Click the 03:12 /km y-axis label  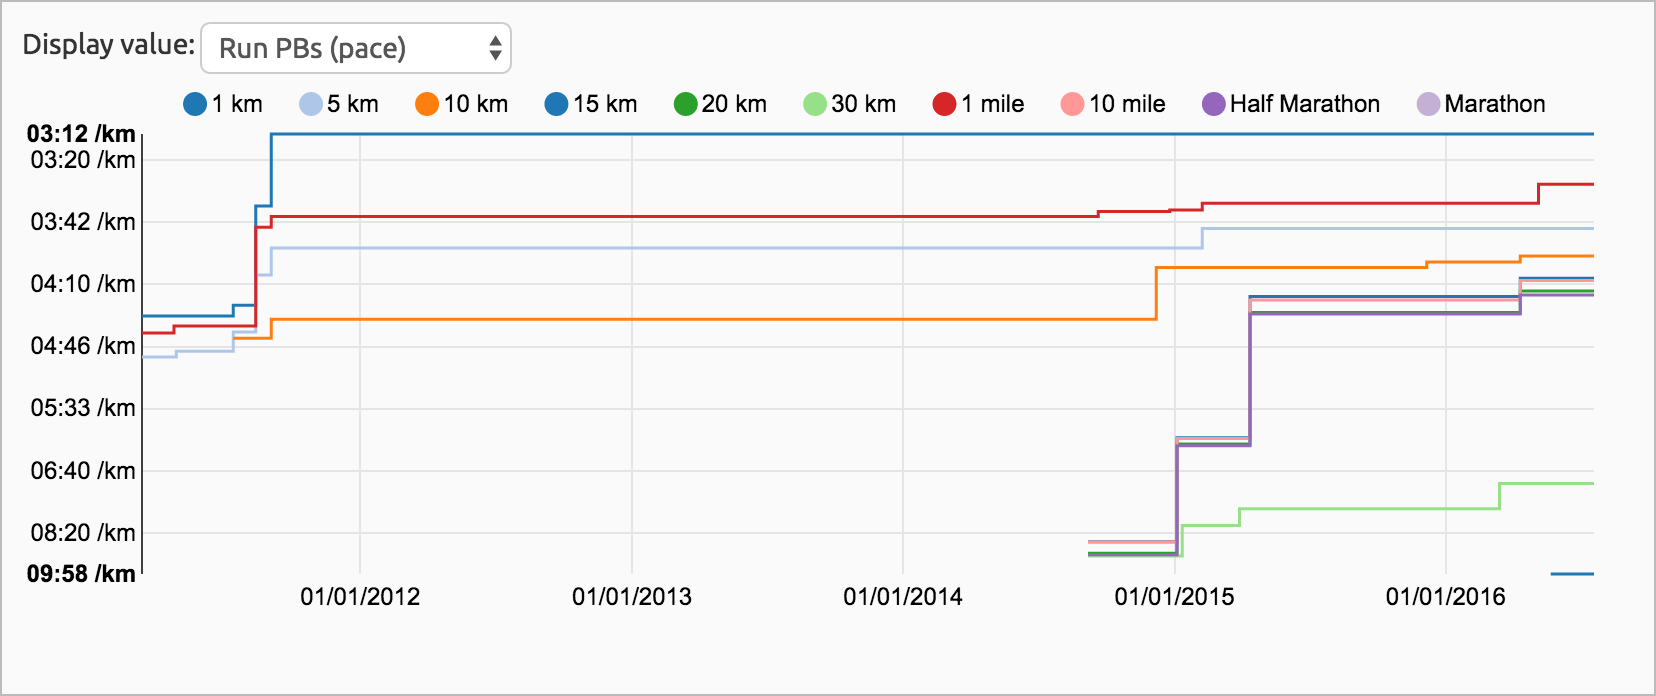81,134
